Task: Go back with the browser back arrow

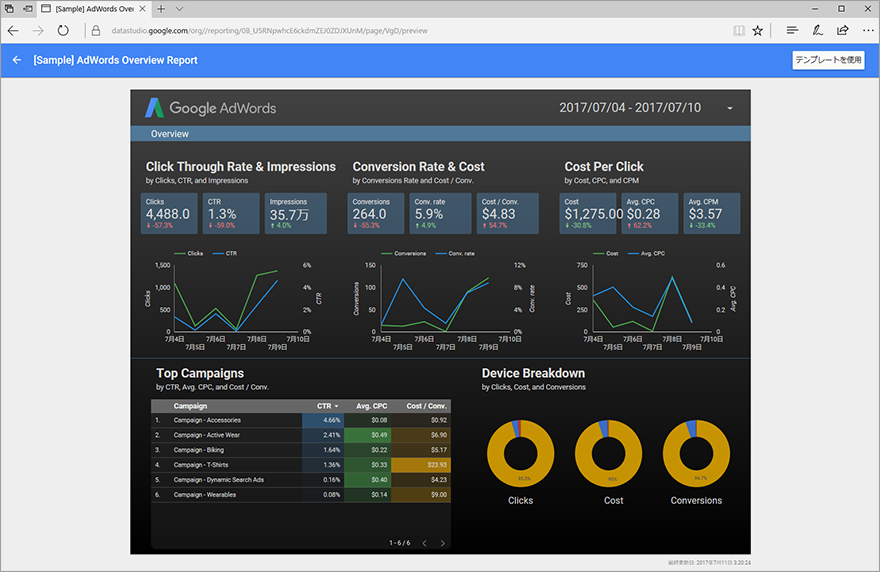Action: tap(13, 31)
